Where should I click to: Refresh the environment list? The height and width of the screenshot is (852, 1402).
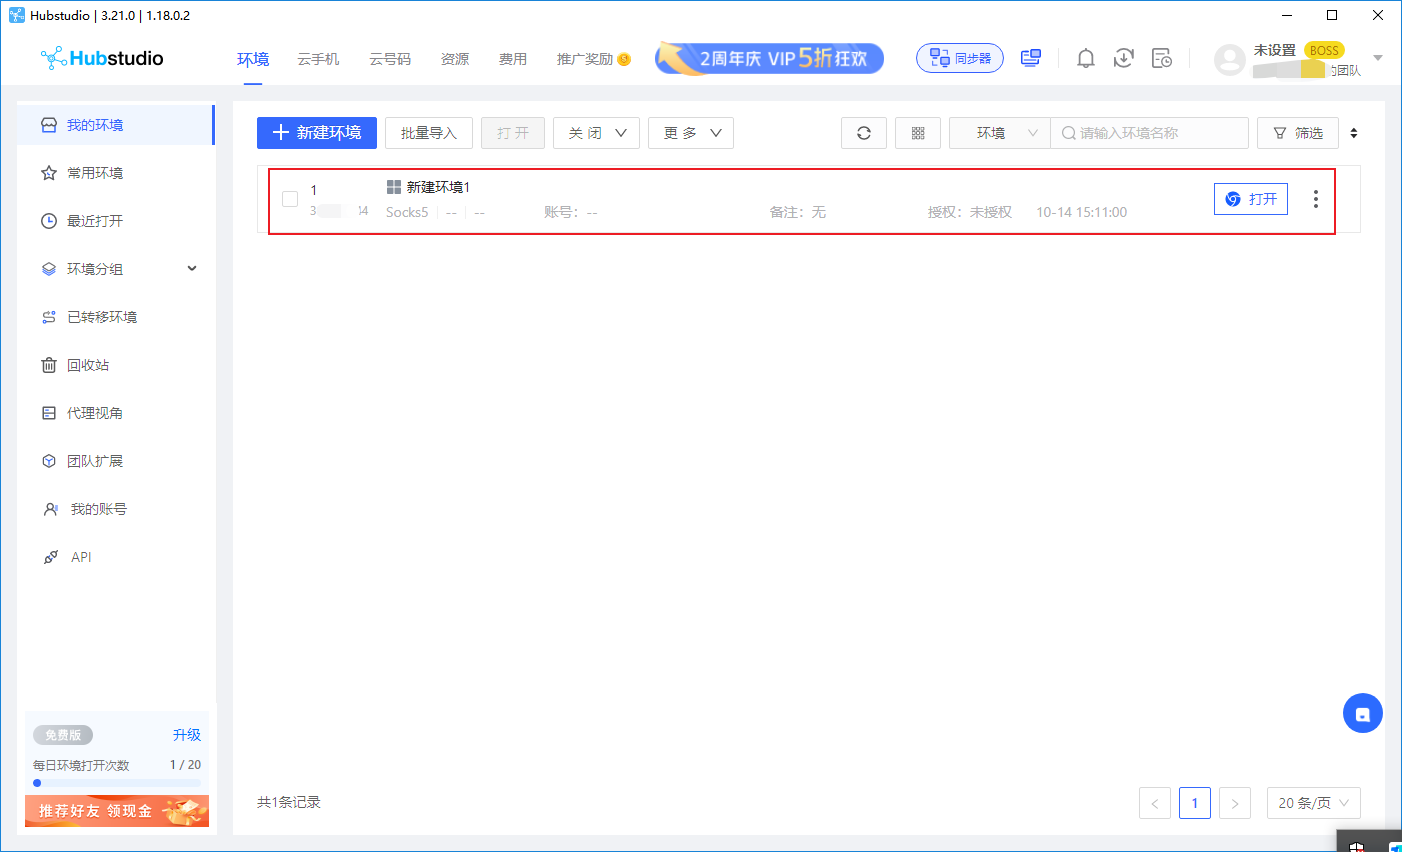[x=863, y=132]
